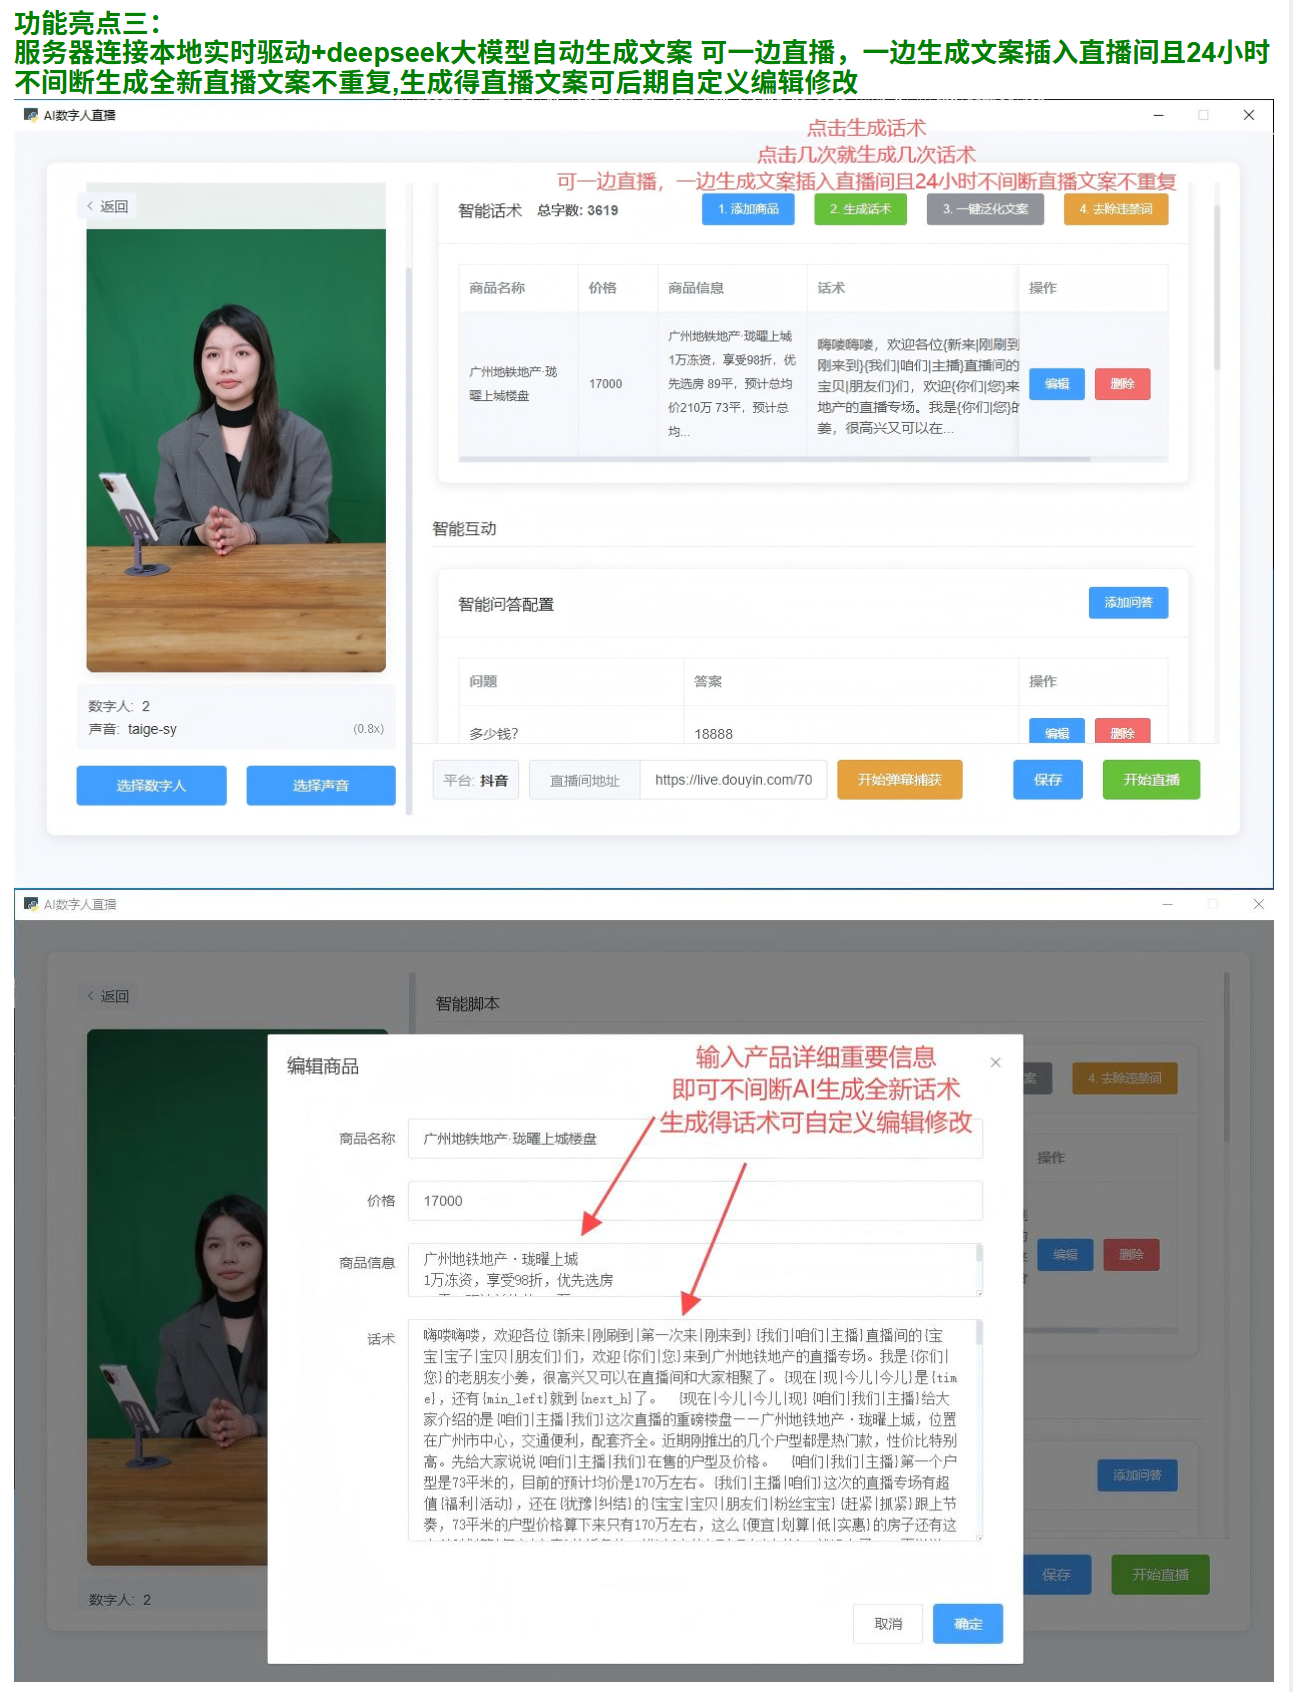Click 智能问答配置 section heading
The image size is (1293, 1692).
506,604
